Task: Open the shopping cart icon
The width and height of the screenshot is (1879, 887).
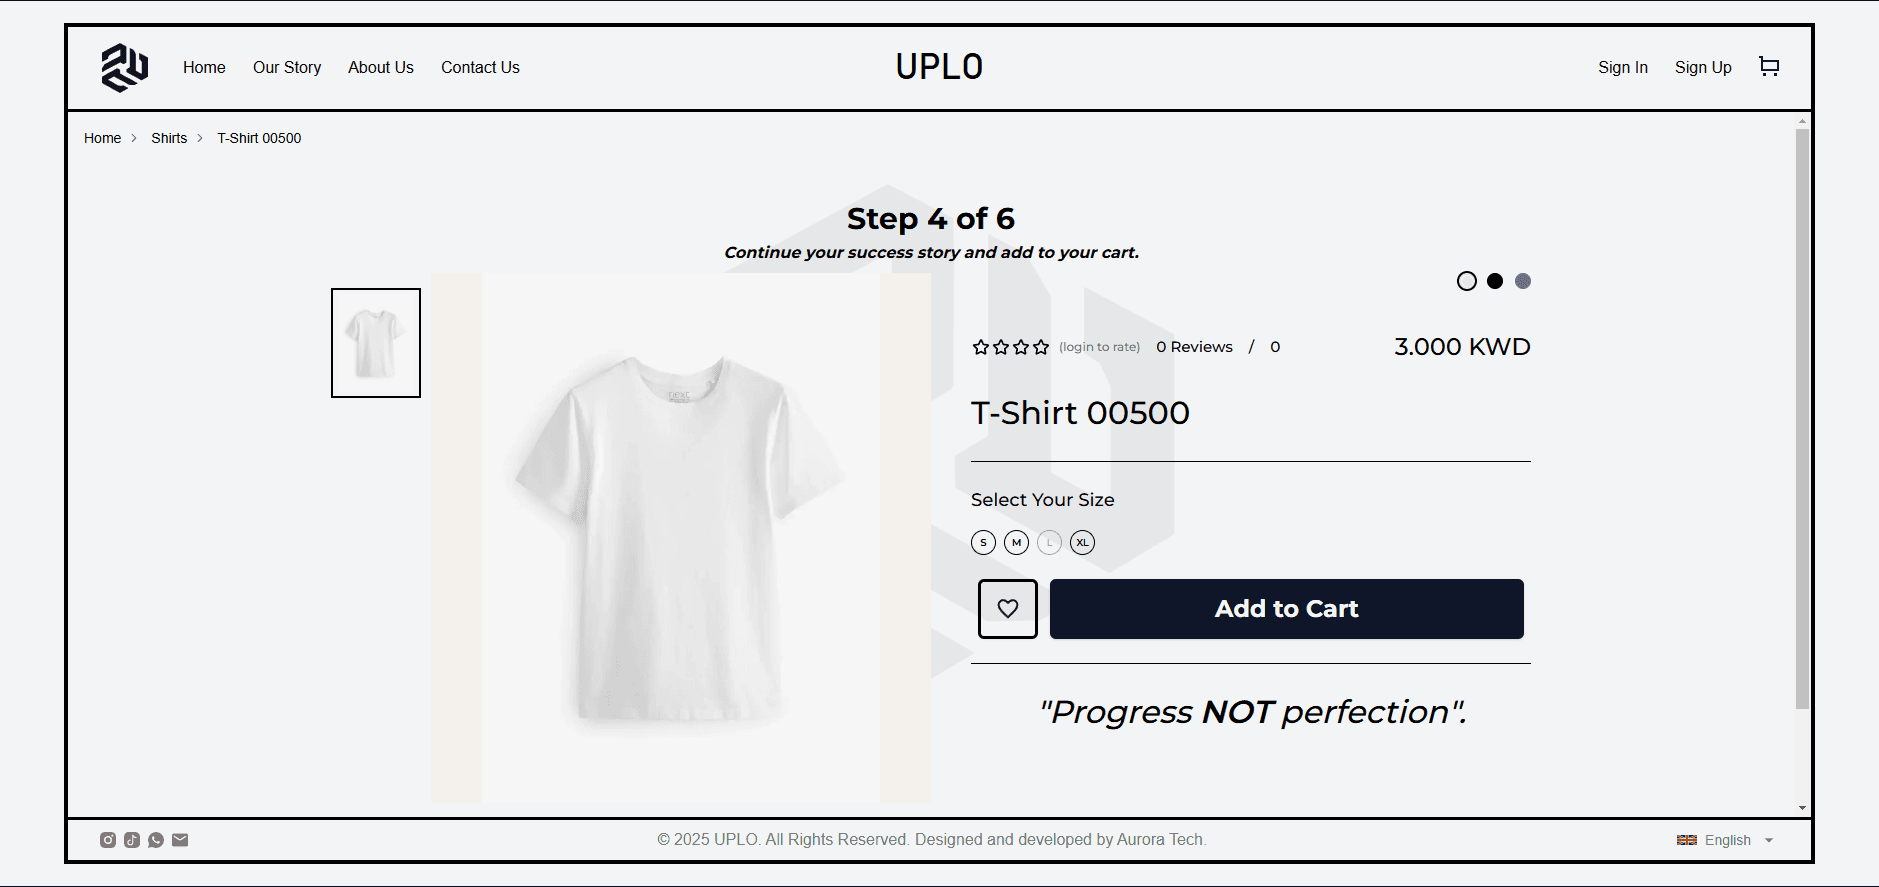Action: [1769, 67]
